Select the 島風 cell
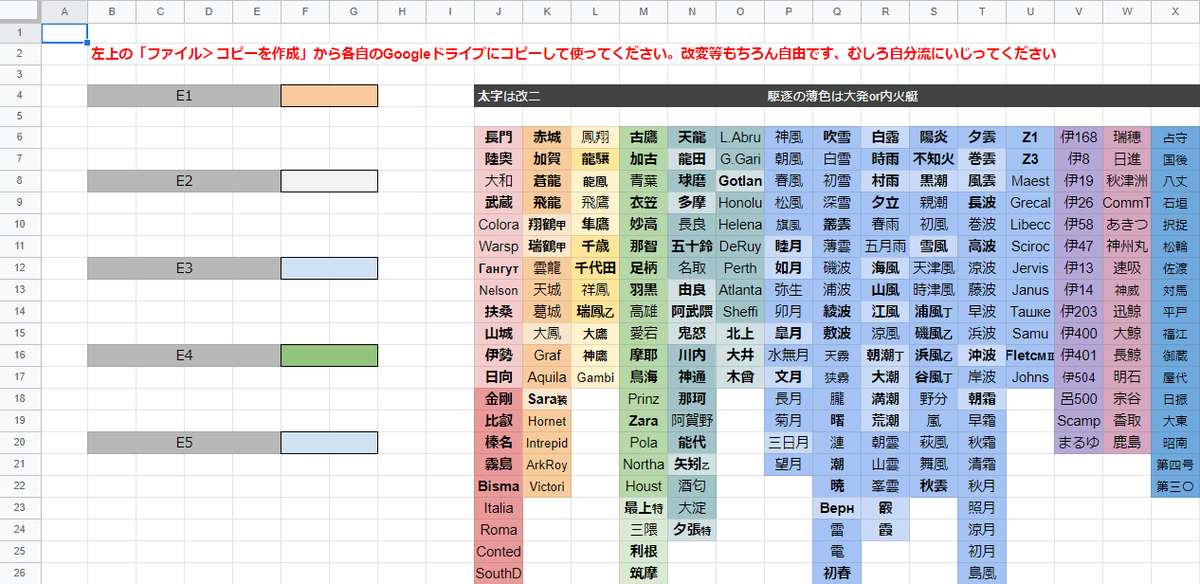 pyautogui.click(x=982, y=573)
